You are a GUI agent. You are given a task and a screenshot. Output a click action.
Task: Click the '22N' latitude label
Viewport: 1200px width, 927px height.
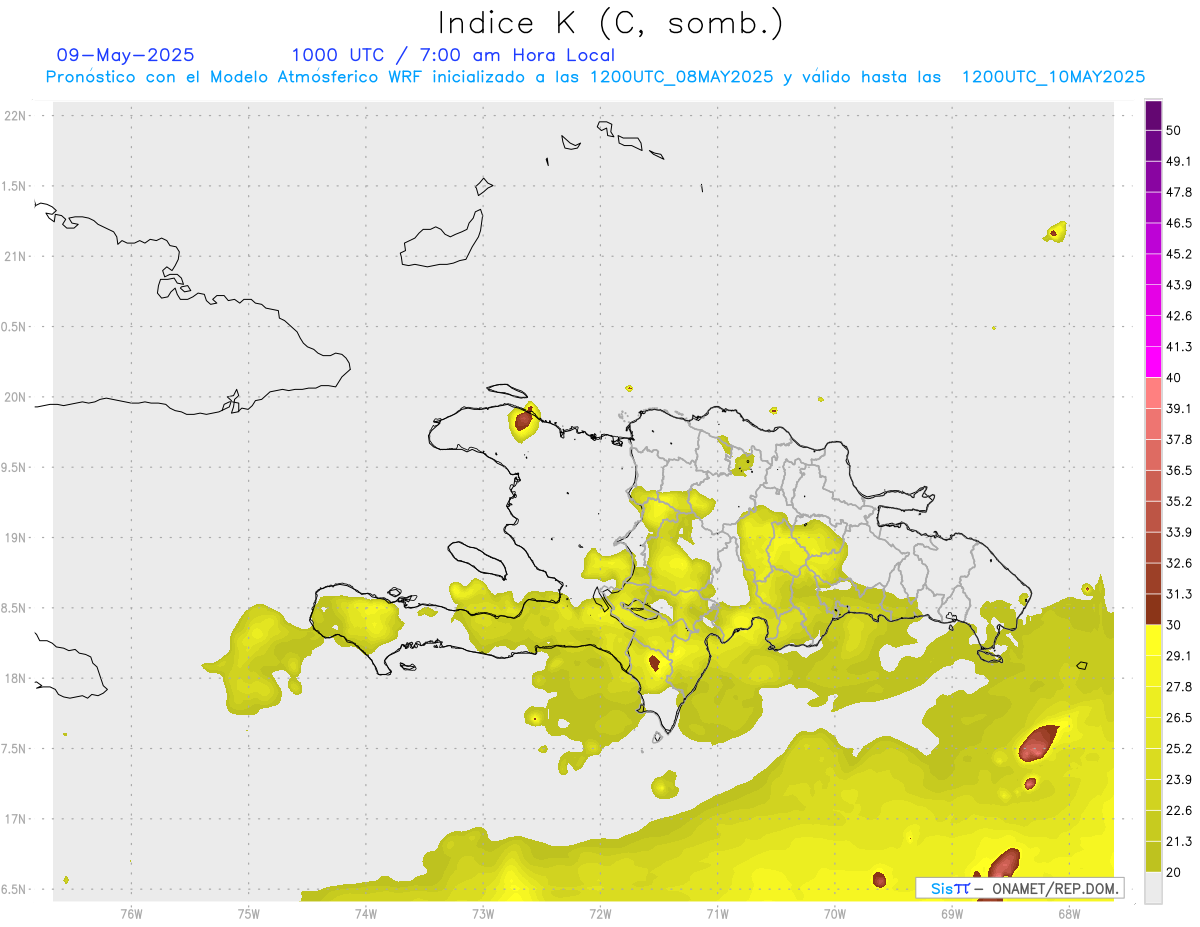(x=15, y=116)
